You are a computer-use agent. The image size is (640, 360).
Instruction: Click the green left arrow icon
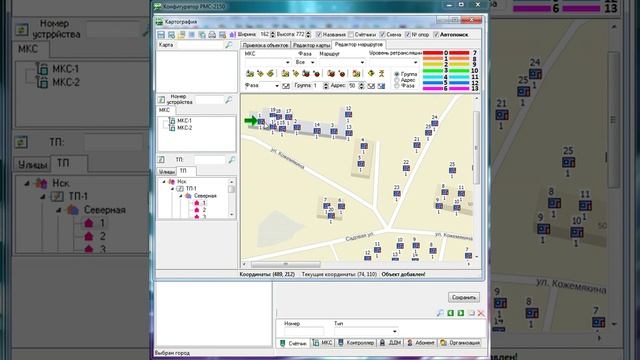click(x=451, y=313)
